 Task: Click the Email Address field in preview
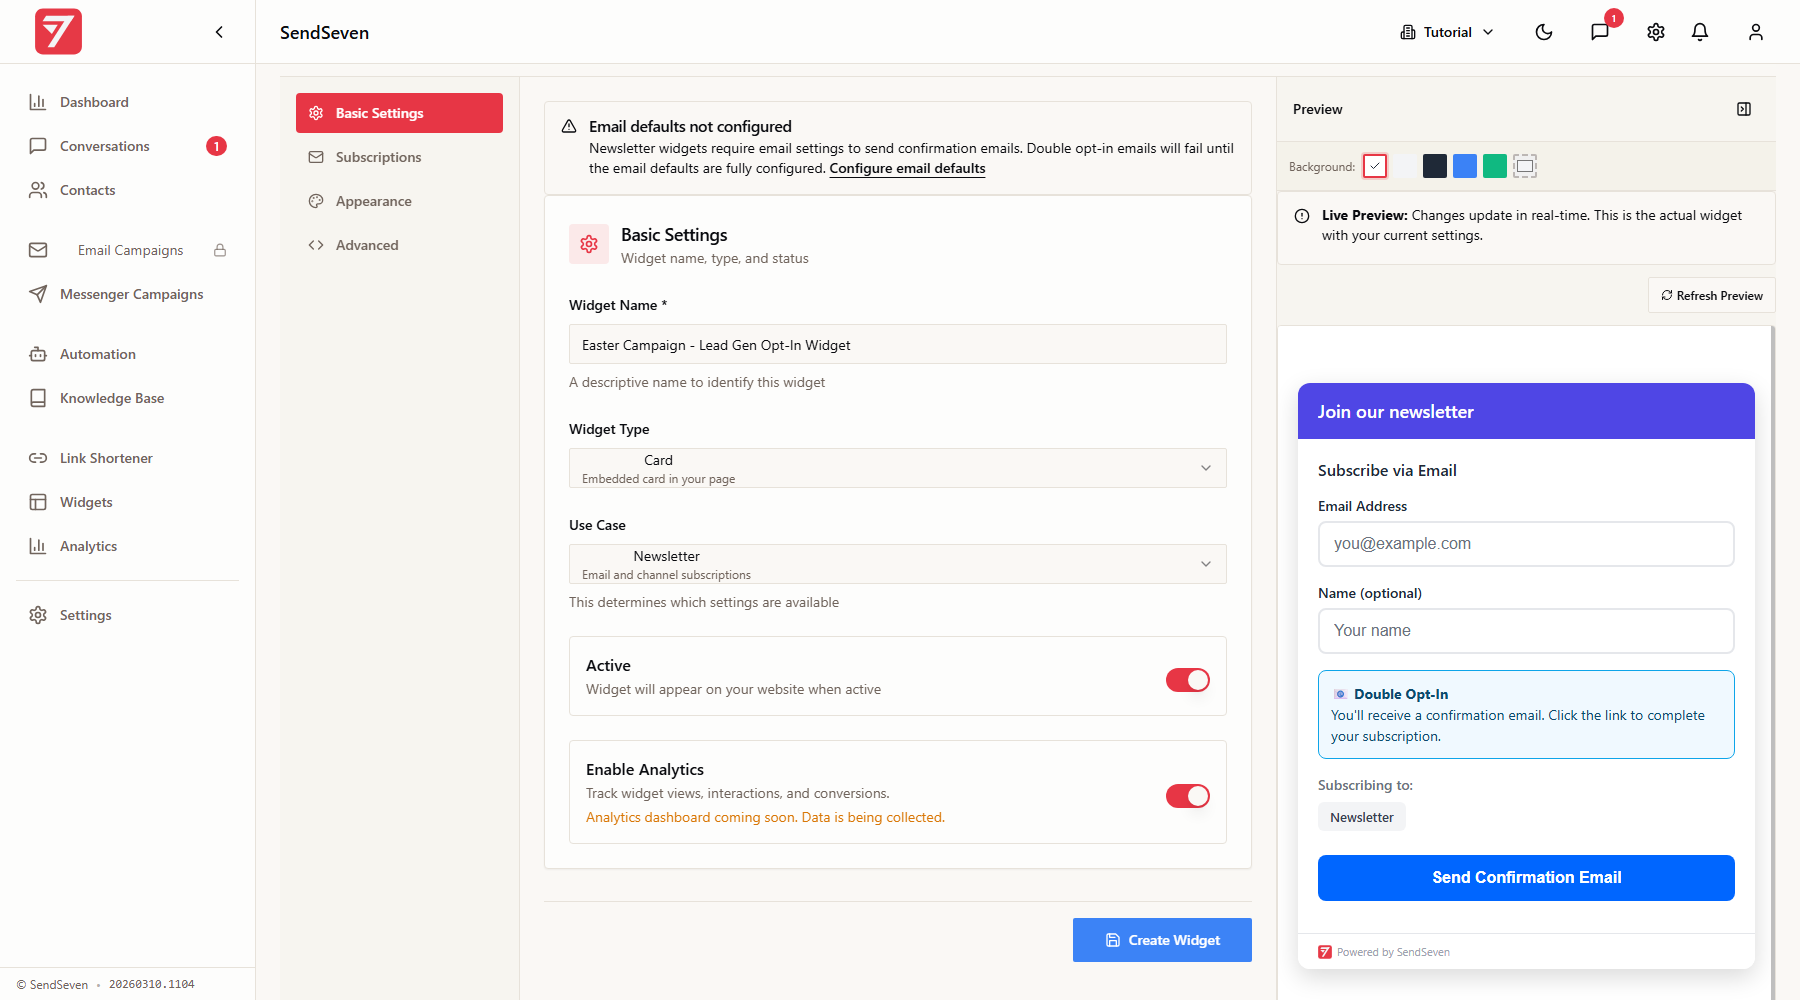[1526, 544]
